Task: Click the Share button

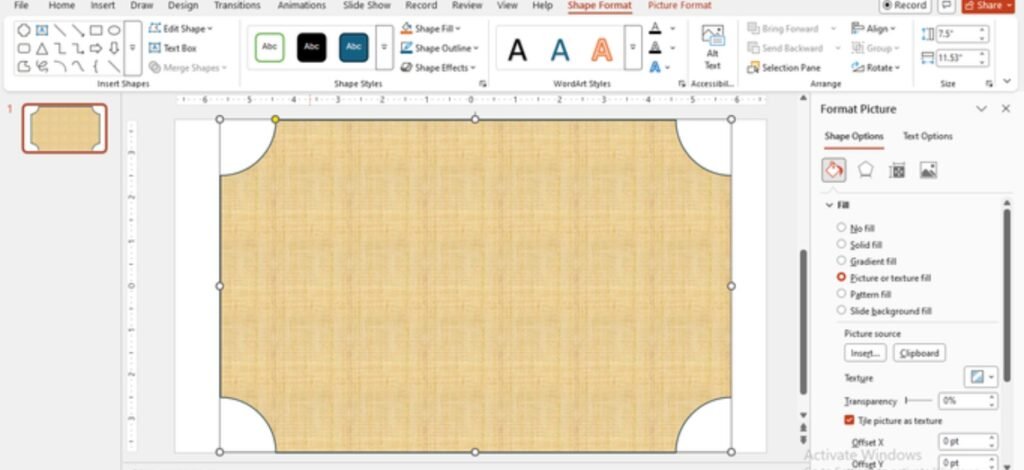Action: click(989, 5)
